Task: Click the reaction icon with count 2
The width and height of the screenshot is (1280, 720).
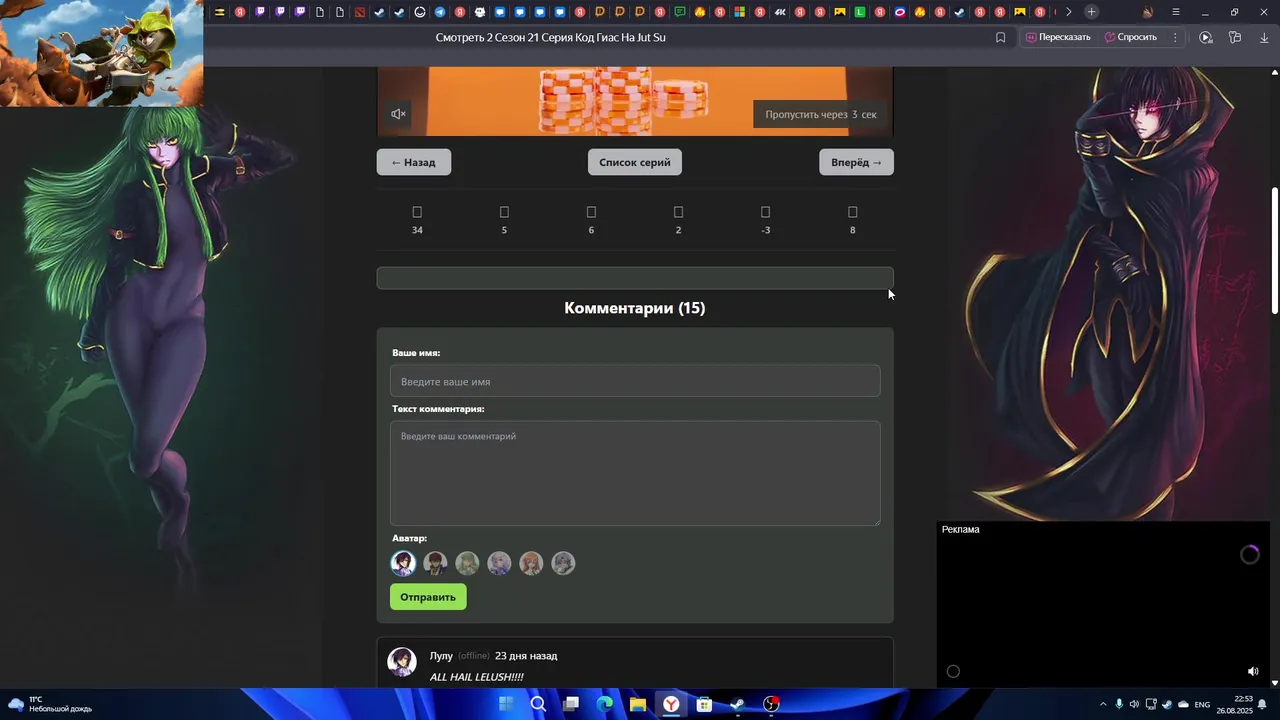Action: point(678,212)
